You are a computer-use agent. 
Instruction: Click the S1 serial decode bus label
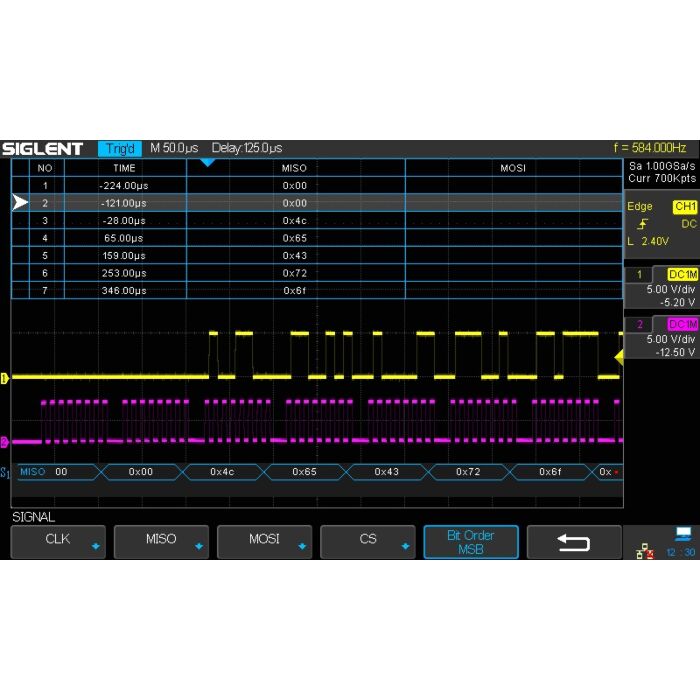[x=6, y=471]
